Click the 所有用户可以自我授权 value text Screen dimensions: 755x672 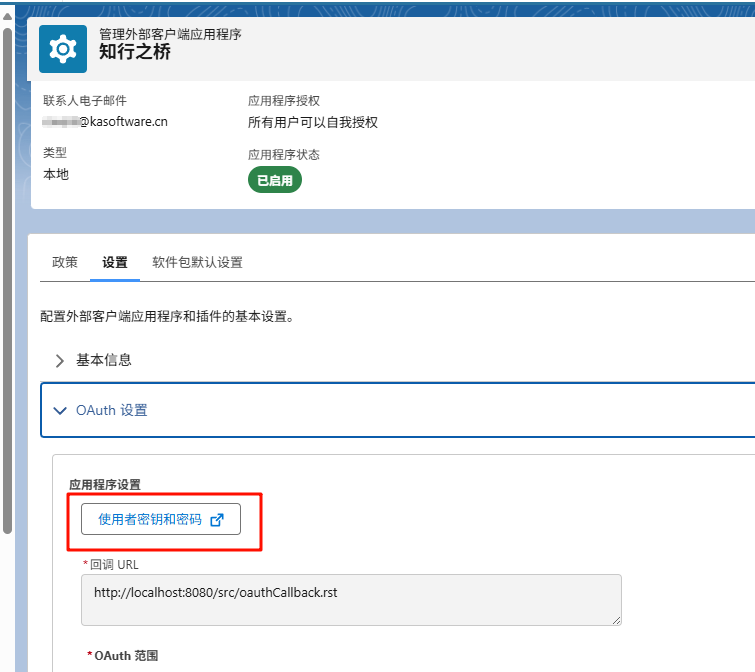point(313,122)
